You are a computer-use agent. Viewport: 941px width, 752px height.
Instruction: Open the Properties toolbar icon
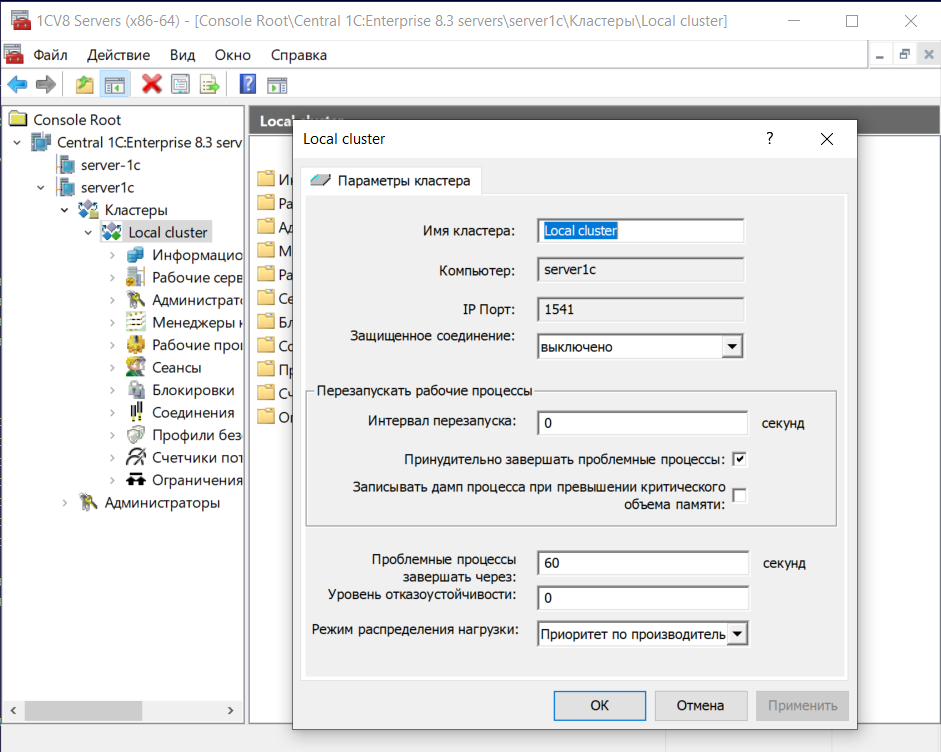[180, 84]
